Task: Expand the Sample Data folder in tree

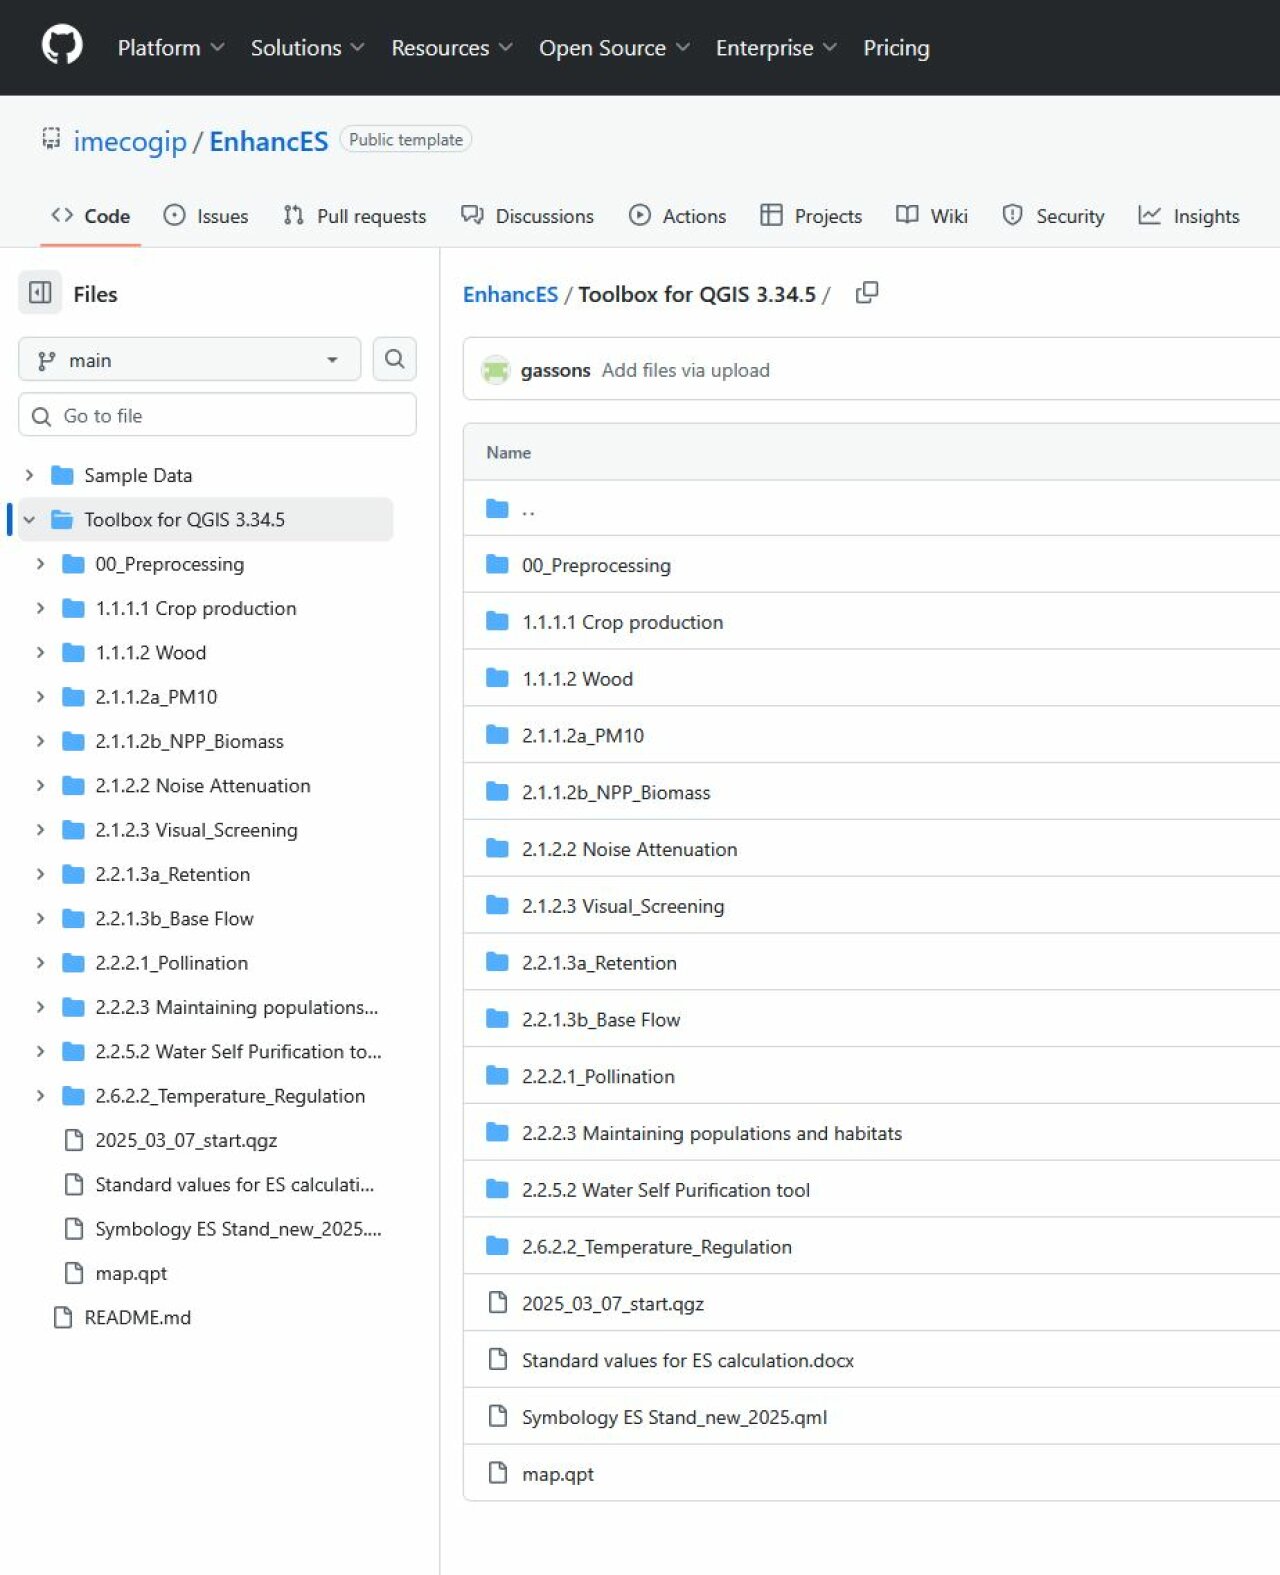Action: pos(29,475)
